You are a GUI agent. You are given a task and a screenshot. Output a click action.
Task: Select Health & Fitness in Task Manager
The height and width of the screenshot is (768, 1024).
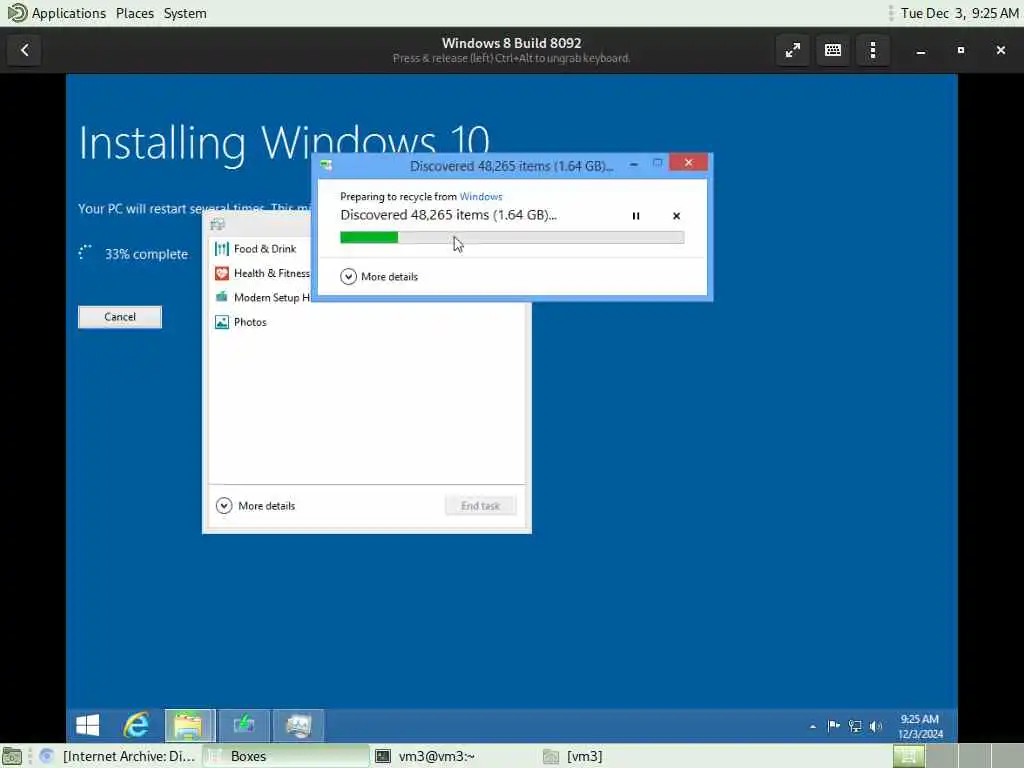tap(261, 273)
